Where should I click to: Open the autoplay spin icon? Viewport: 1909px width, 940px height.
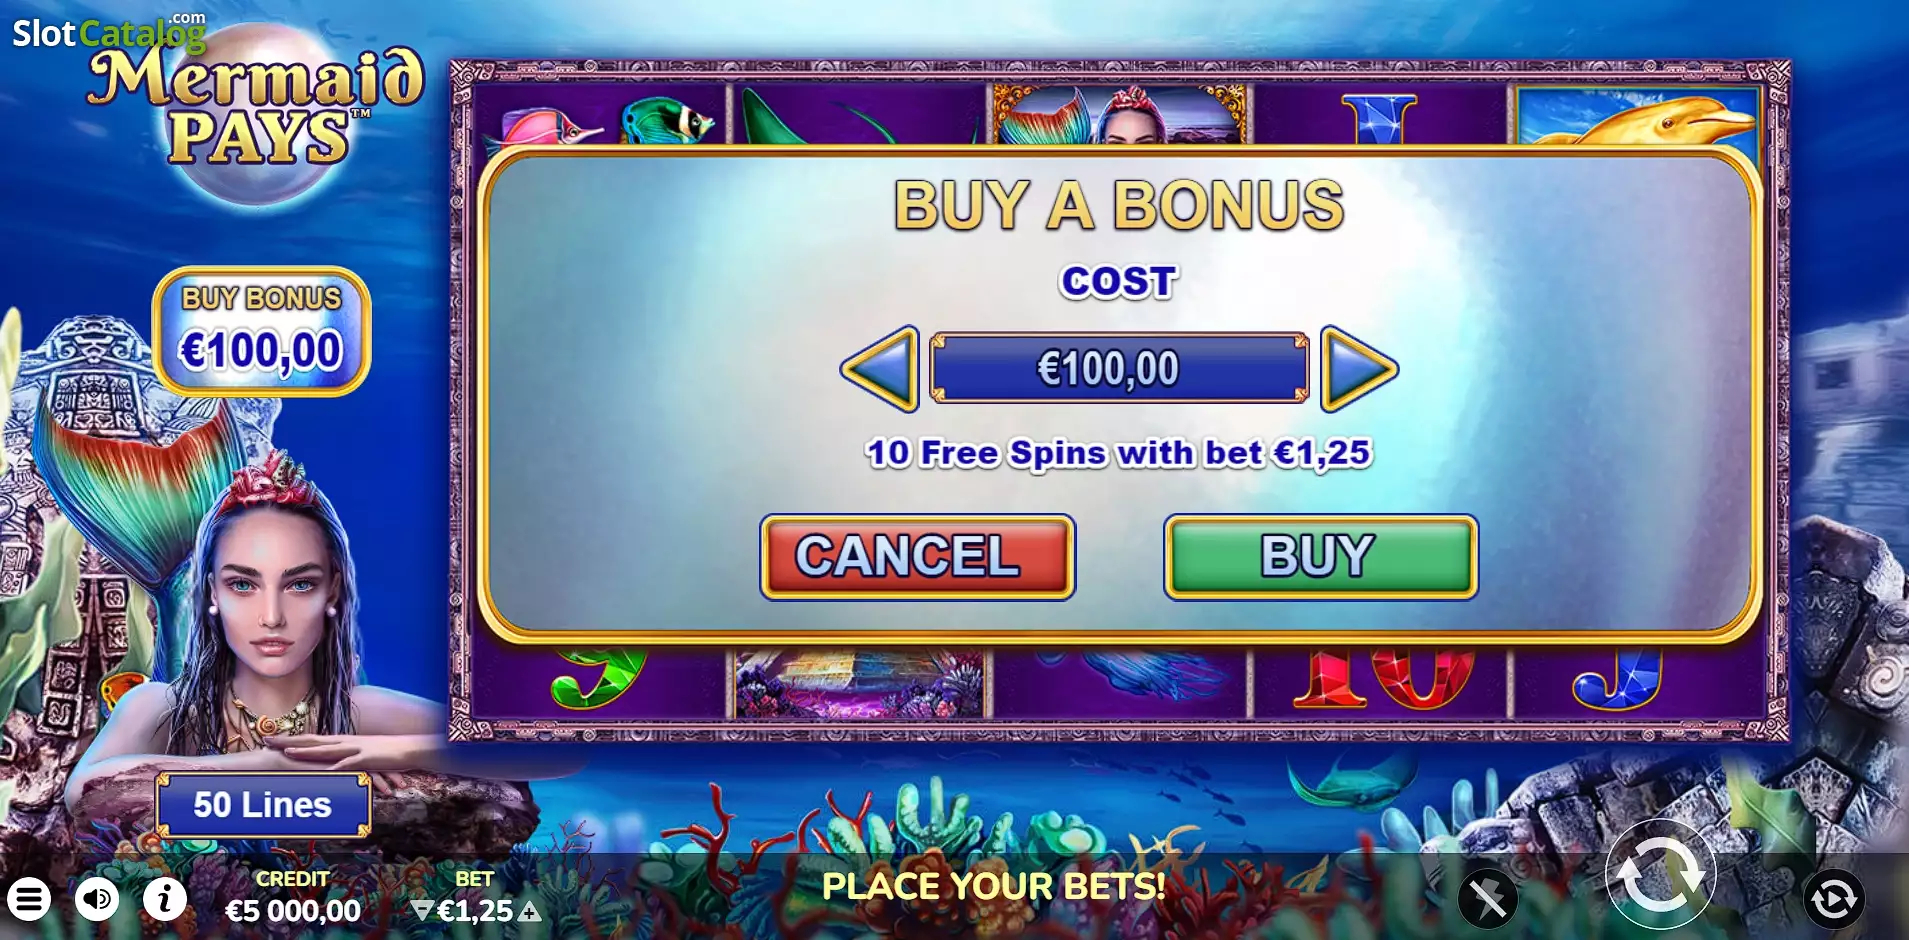click(1833, 899)
